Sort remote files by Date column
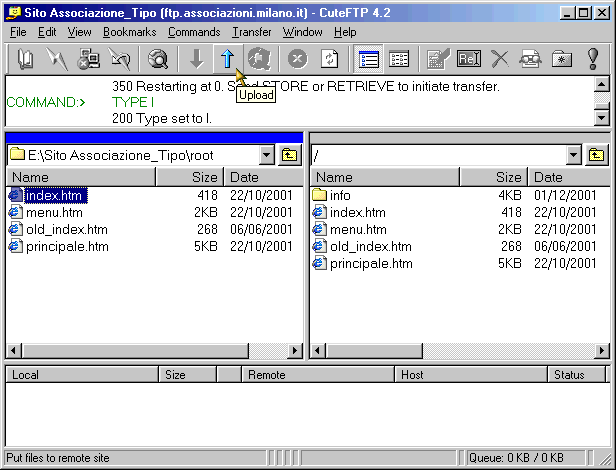616x470 pixels. (x=569, y=177)
